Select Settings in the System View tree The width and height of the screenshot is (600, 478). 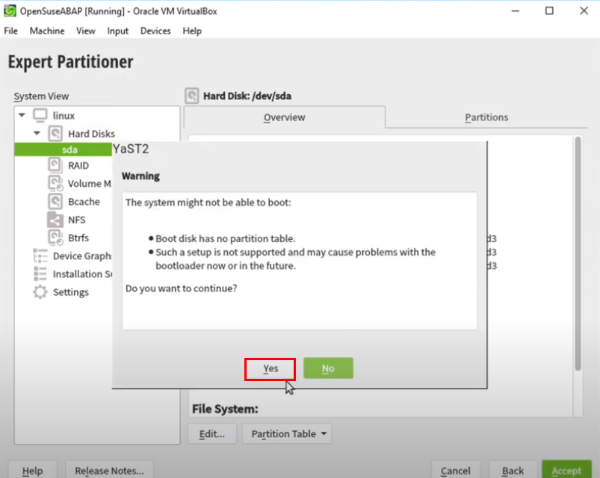(x=71, y=292)
